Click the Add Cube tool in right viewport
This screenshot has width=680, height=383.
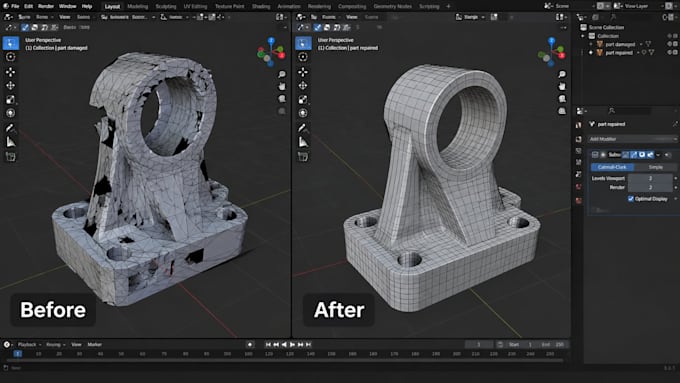point(303,157)
